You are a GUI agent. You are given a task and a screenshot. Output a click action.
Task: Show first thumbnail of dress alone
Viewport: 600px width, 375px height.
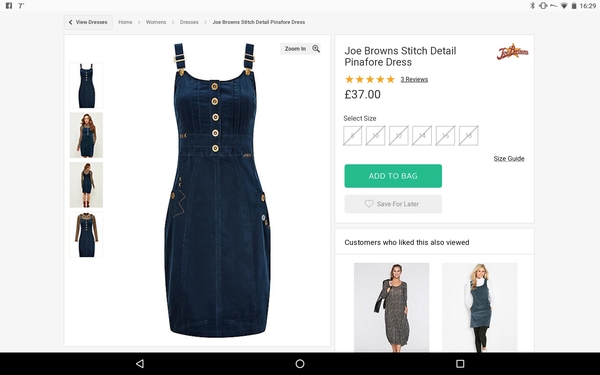coord(86,85)
